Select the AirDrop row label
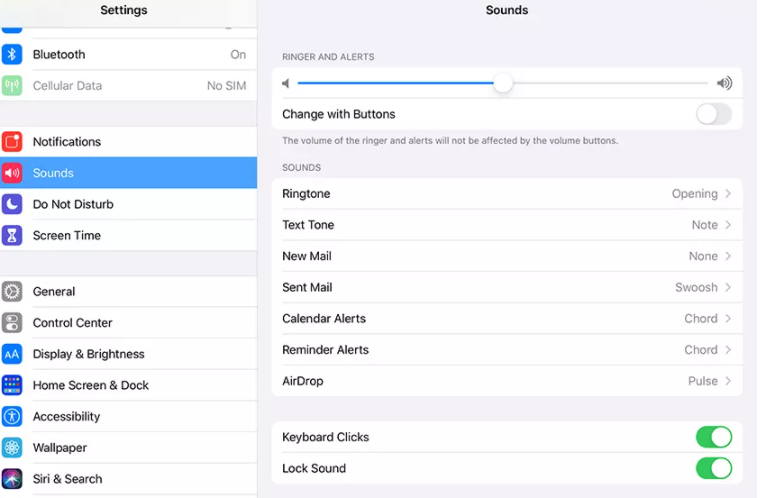760x498 pixels. point(302,381)
